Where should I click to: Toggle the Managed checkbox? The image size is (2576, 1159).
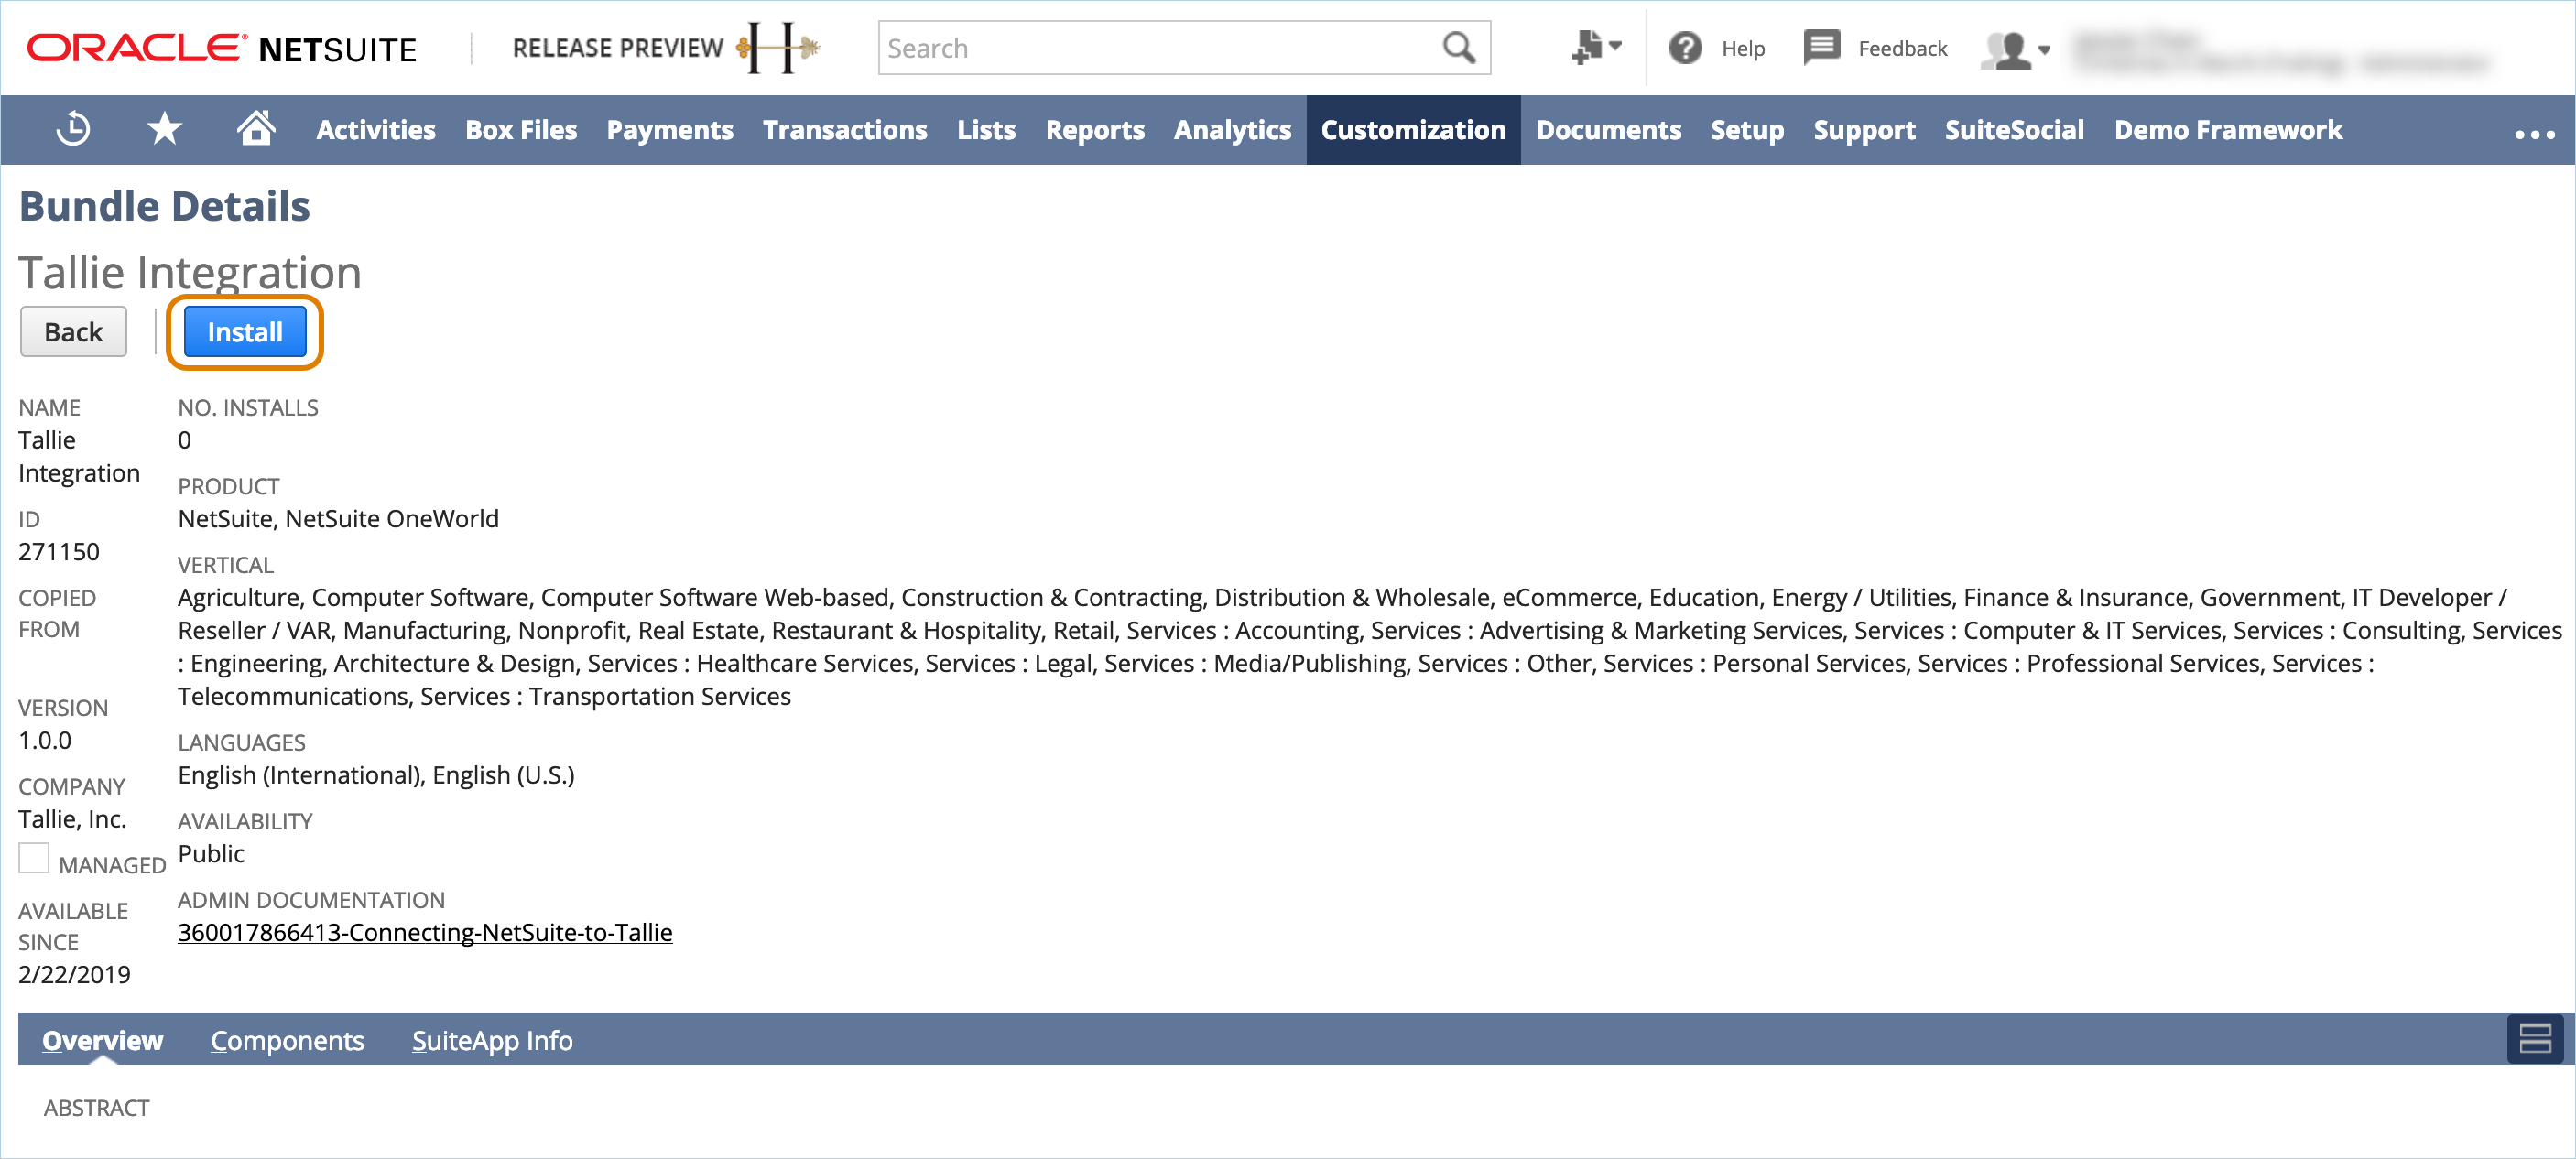tap(34, 858)
